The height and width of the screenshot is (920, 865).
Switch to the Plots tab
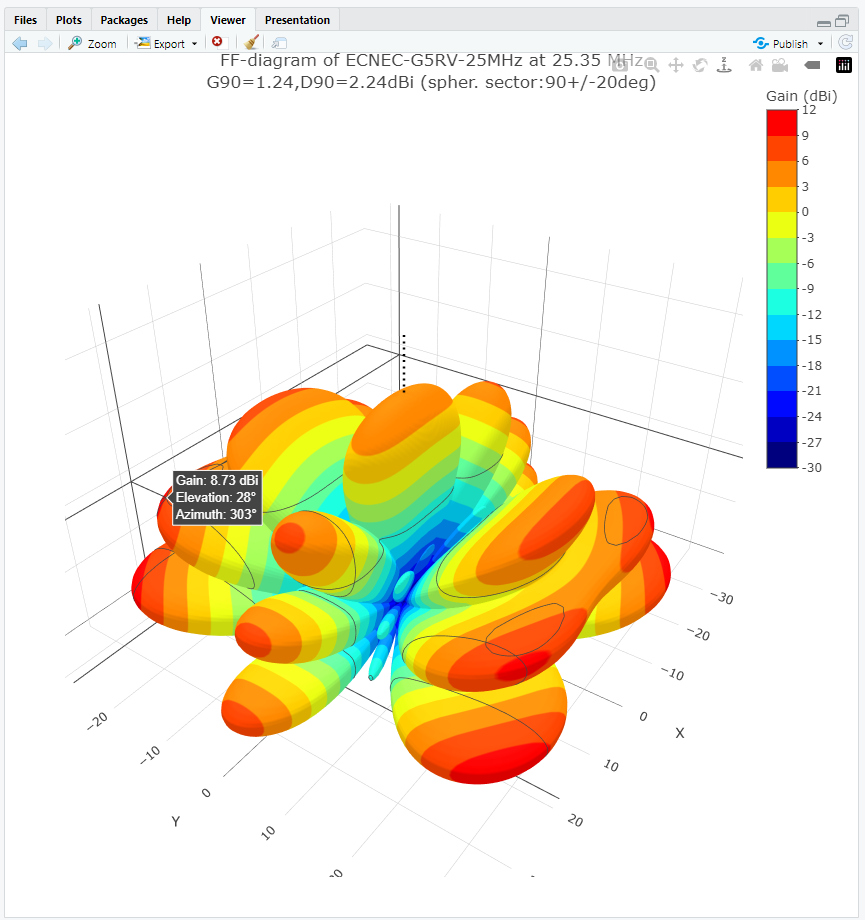coord(69,20)
